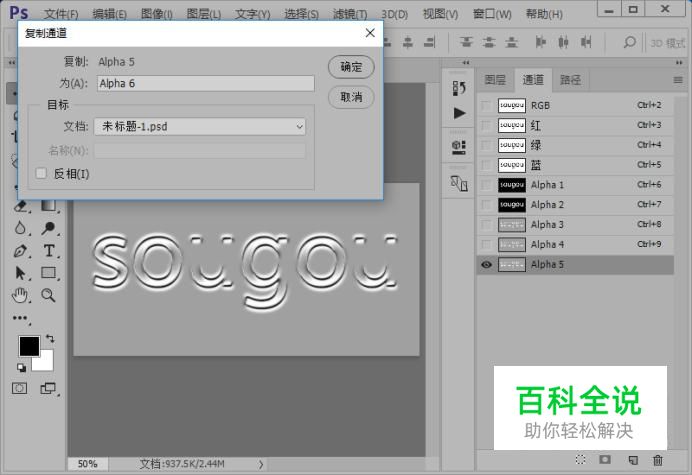
Task: Open the Clone Source panel icon
Action: [x=459, y=183]
